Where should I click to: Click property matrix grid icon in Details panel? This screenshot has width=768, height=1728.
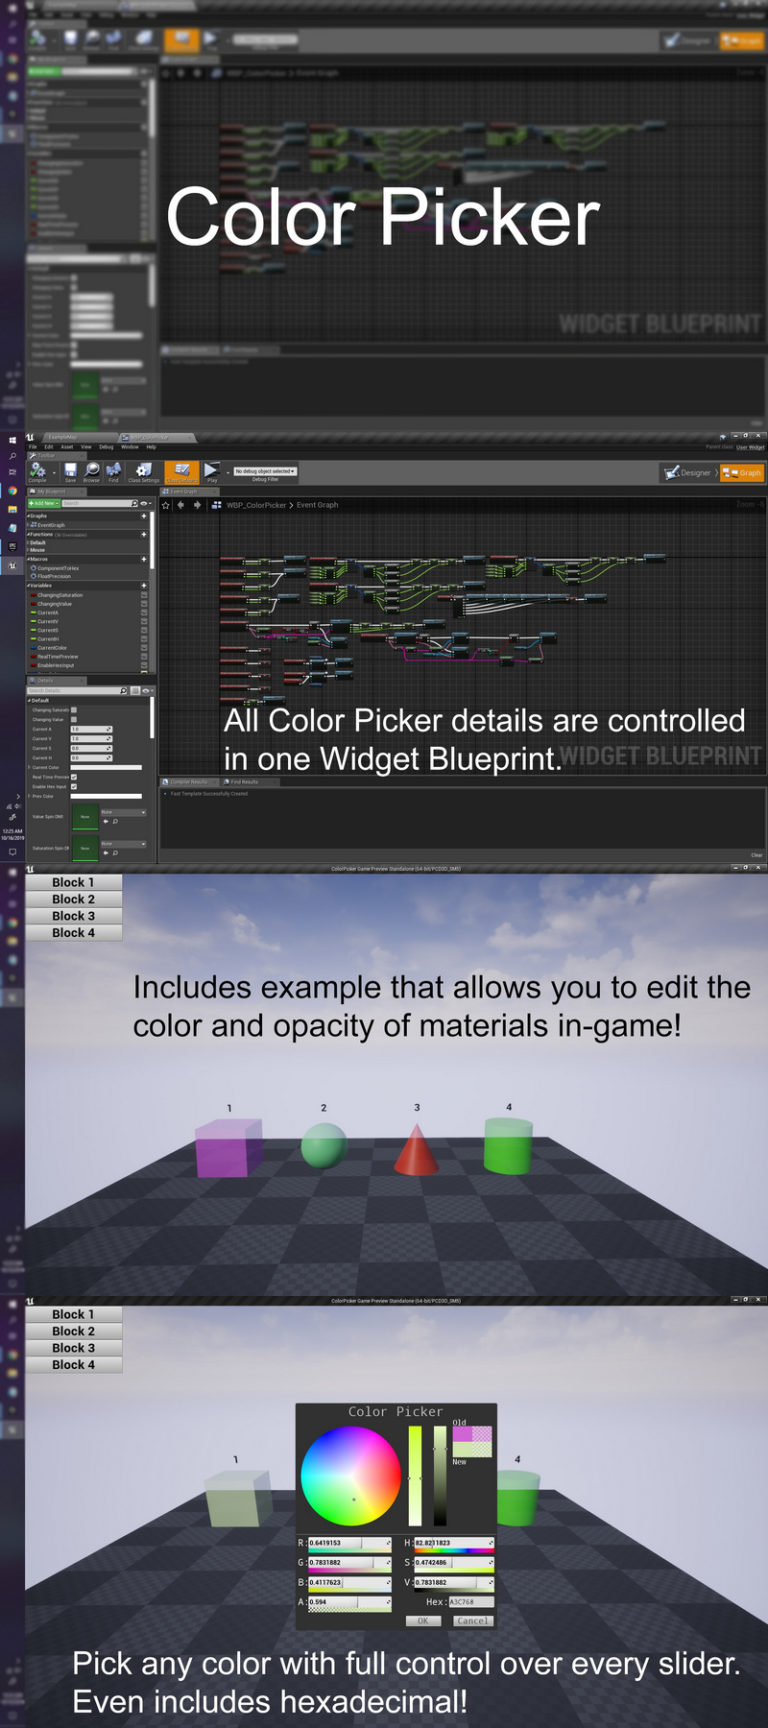pos(135,691)
